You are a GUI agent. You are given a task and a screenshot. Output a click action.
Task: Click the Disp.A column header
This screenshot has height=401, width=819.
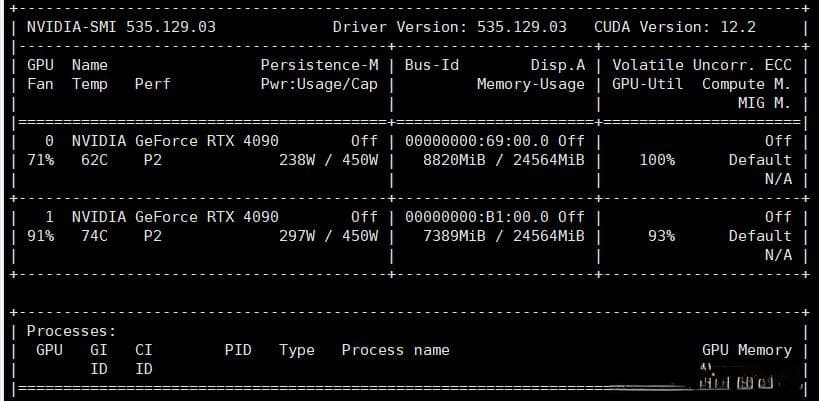tap(558, 65)
